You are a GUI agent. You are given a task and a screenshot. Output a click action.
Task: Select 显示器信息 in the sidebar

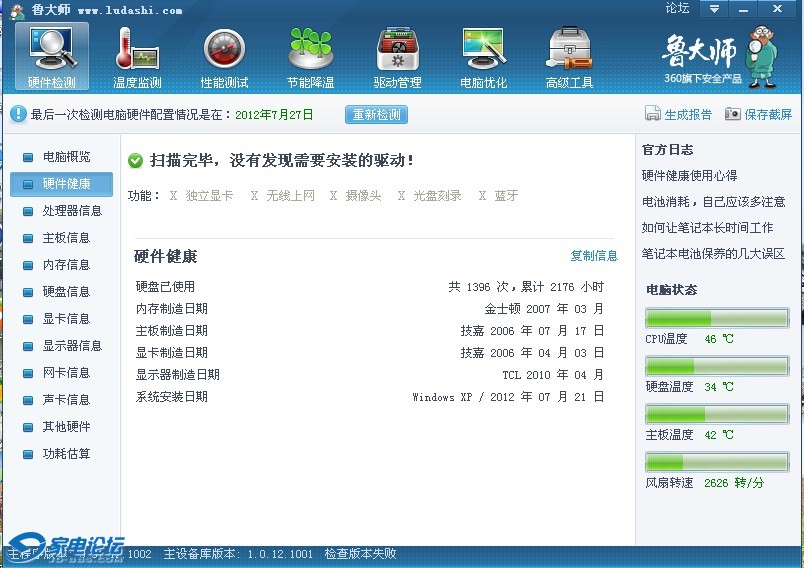tap(62, 346)
